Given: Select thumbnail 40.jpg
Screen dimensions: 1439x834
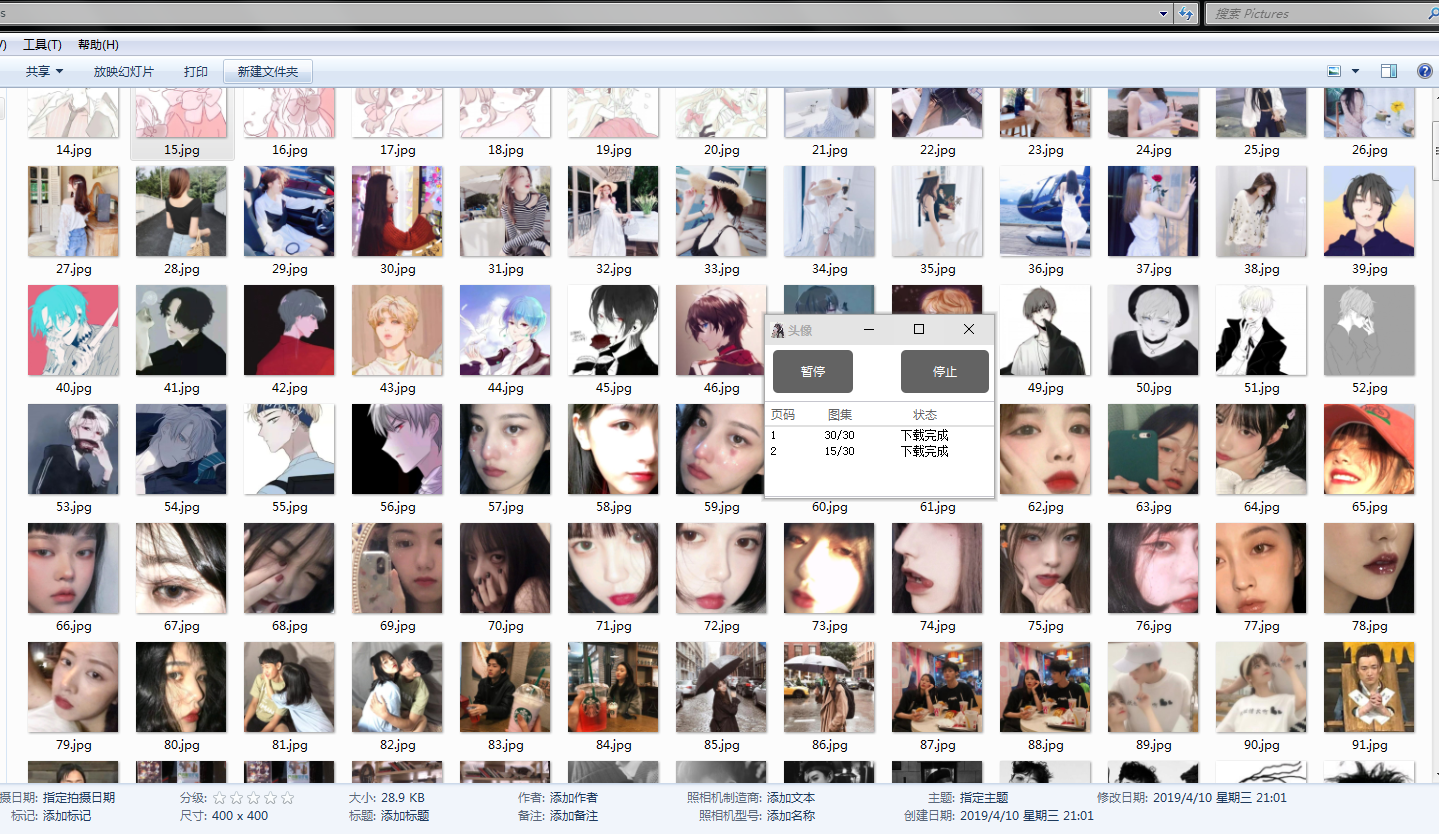Looking at the screenshot, I should click(x=74, y=330).
